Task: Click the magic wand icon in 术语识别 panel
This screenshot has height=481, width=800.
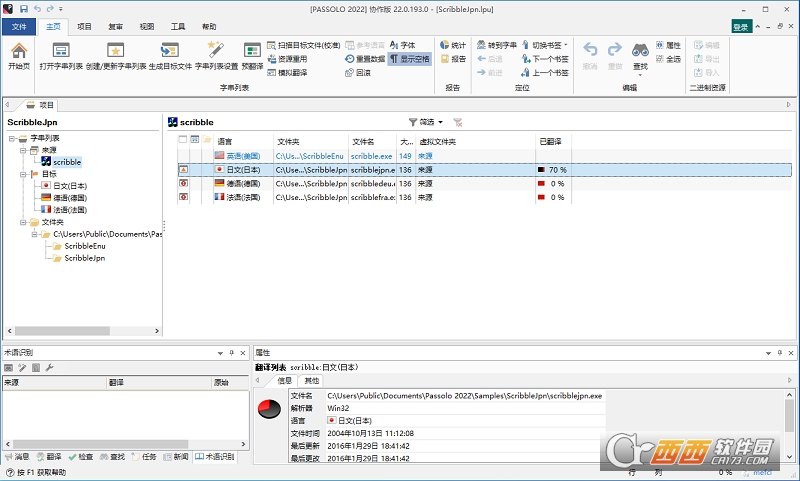Action: pos(22,367)
